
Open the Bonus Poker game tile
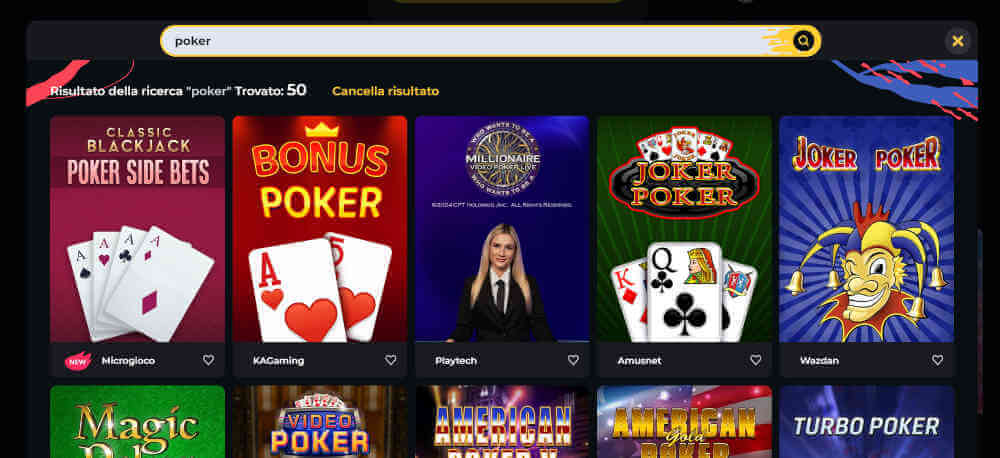pos(320,229)
